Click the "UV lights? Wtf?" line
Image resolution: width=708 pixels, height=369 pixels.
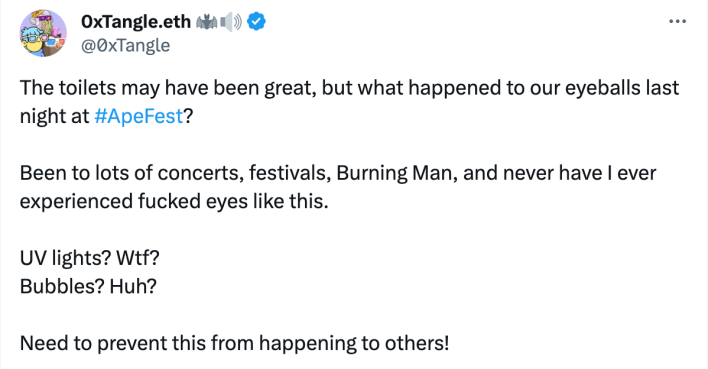tap(89, 258)
